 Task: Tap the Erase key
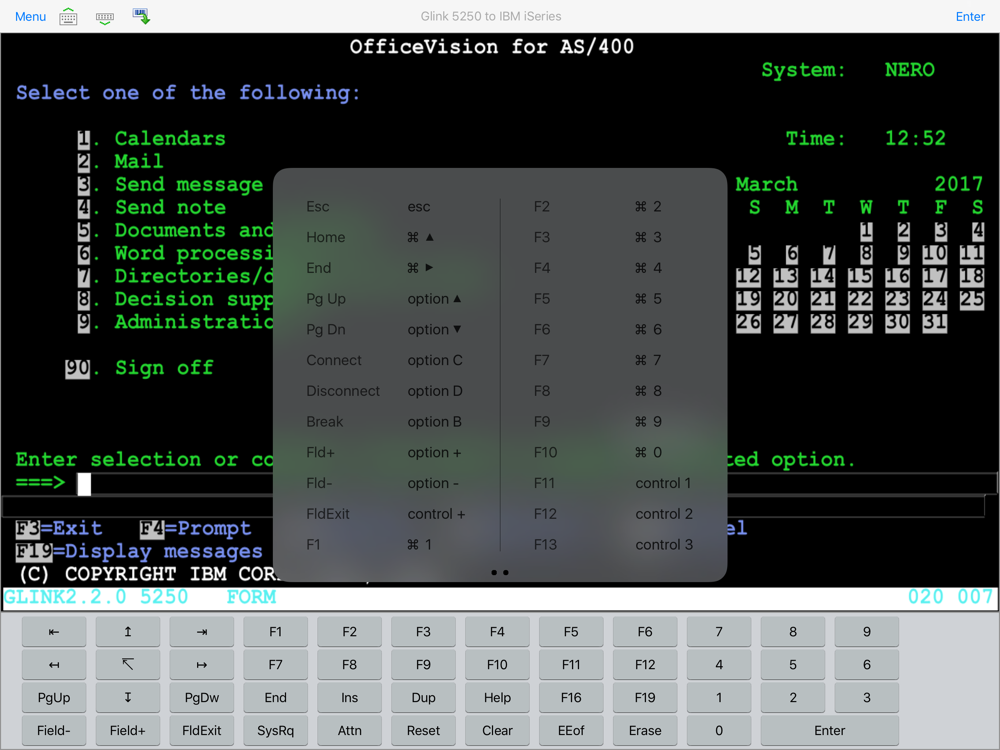[x=645, y=731]
